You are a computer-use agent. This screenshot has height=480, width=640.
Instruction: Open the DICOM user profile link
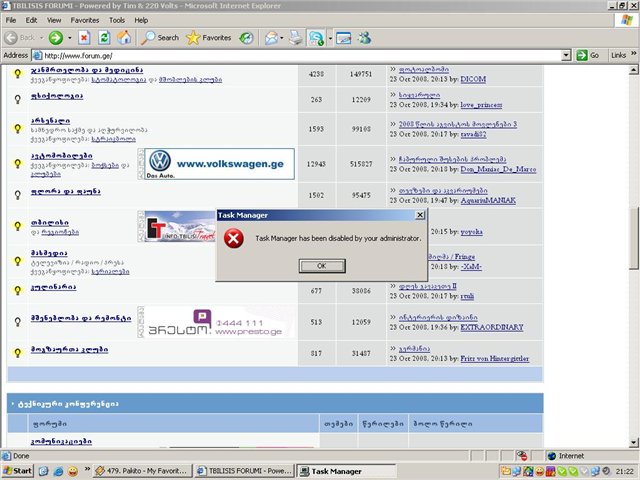point(473,79)
